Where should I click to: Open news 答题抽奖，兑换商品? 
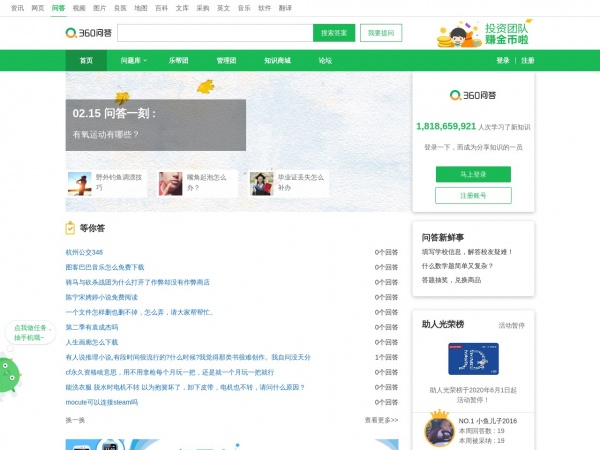[x=451, y=280]
